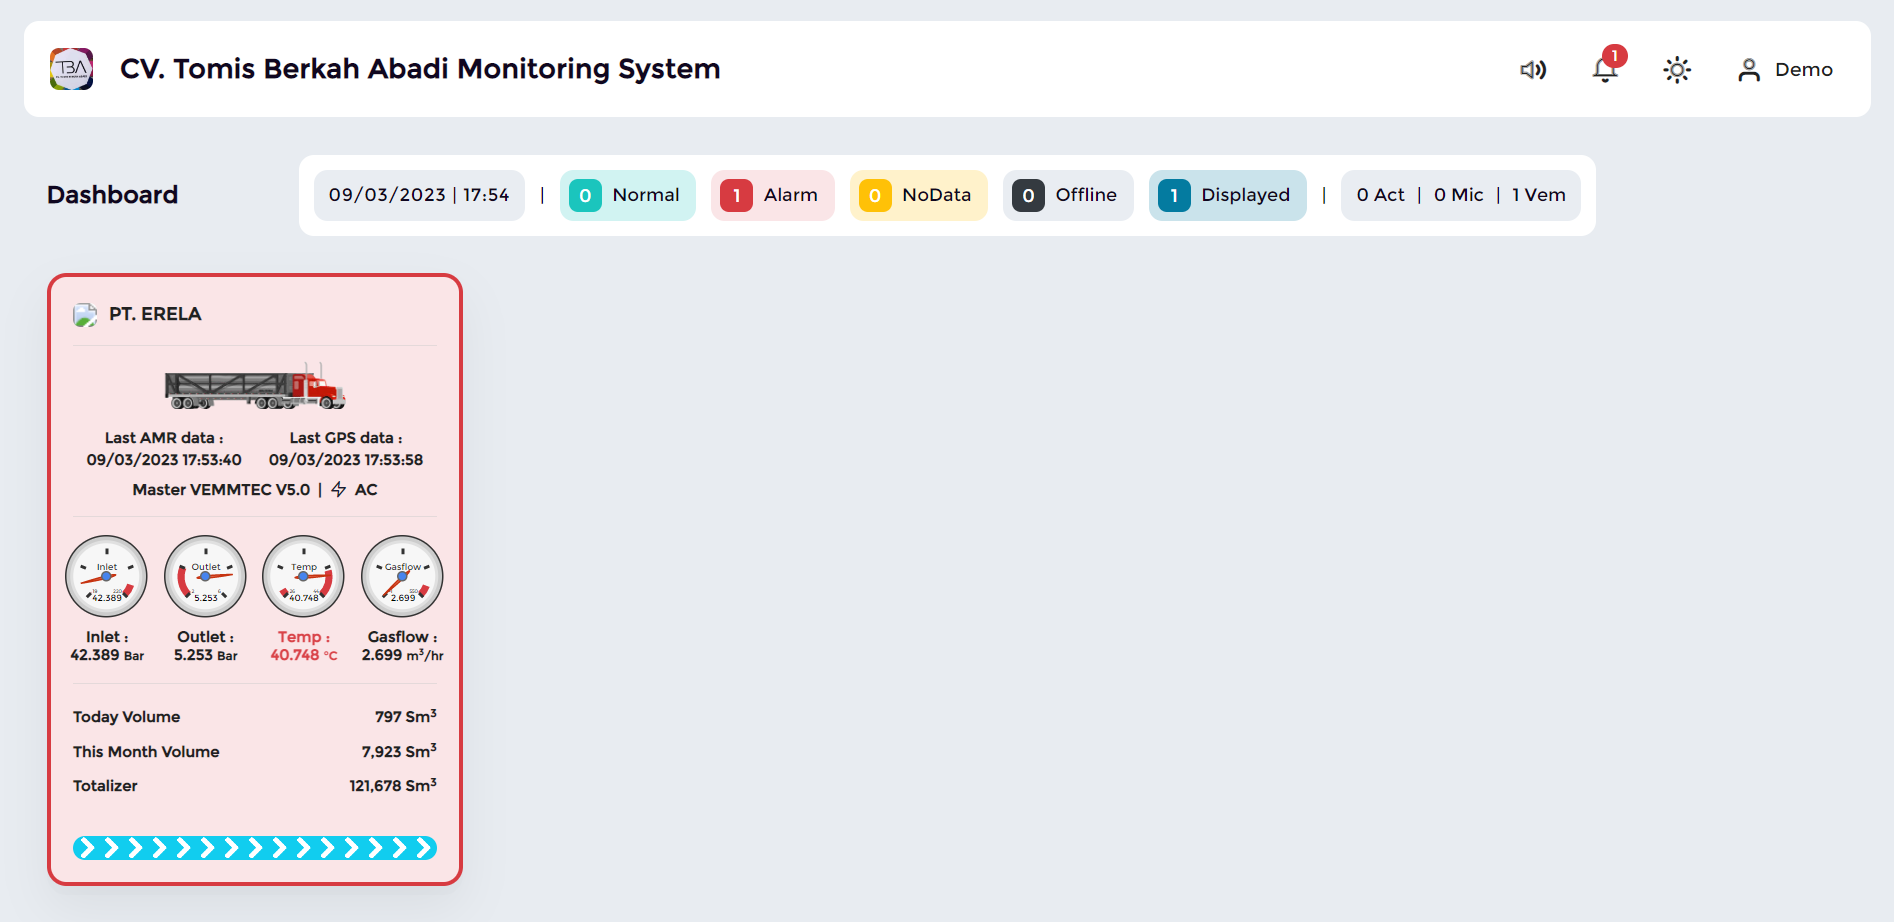Viewport: 1894px width, 922px height.
Task: Open the PT. ERELA card title
Action: [x=155, y=314]
